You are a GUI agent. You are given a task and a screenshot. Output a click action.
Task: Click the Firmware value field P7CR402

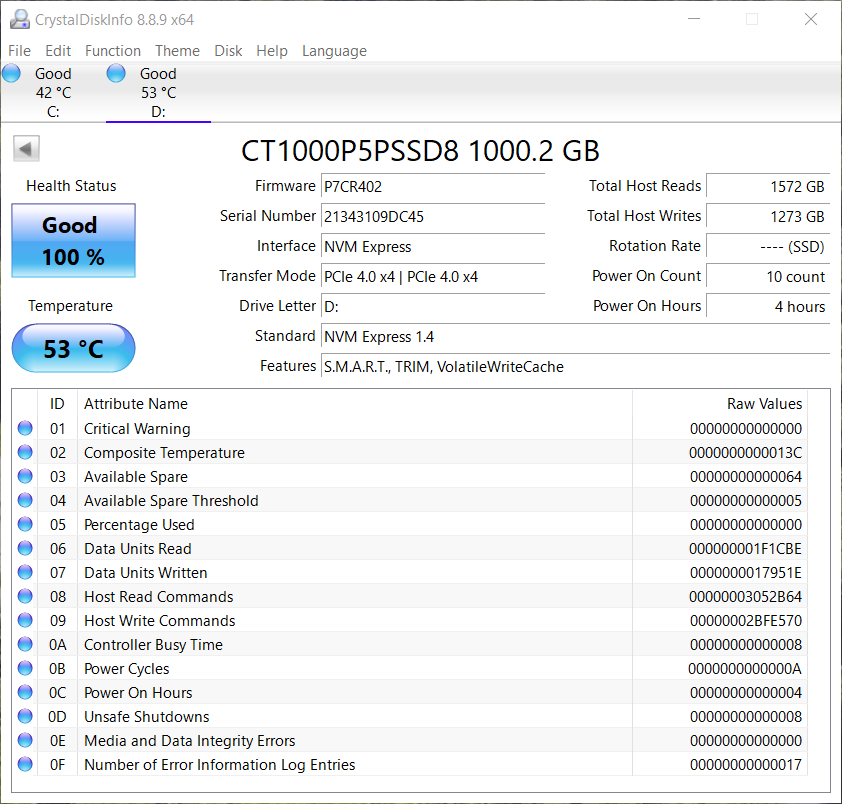pos(432,186)
